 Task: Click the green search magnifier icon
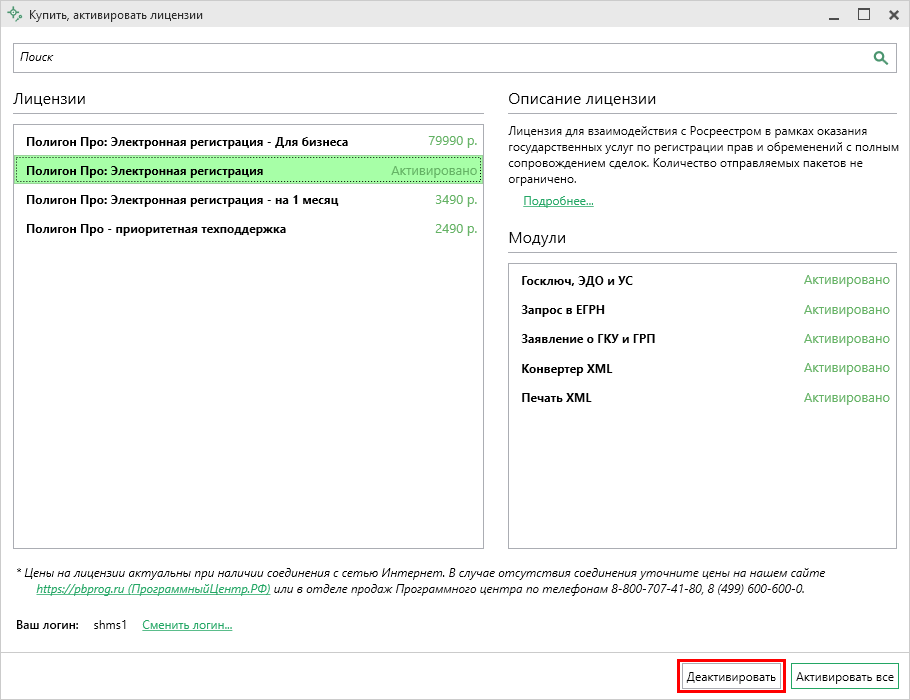(x=880, y=57)
